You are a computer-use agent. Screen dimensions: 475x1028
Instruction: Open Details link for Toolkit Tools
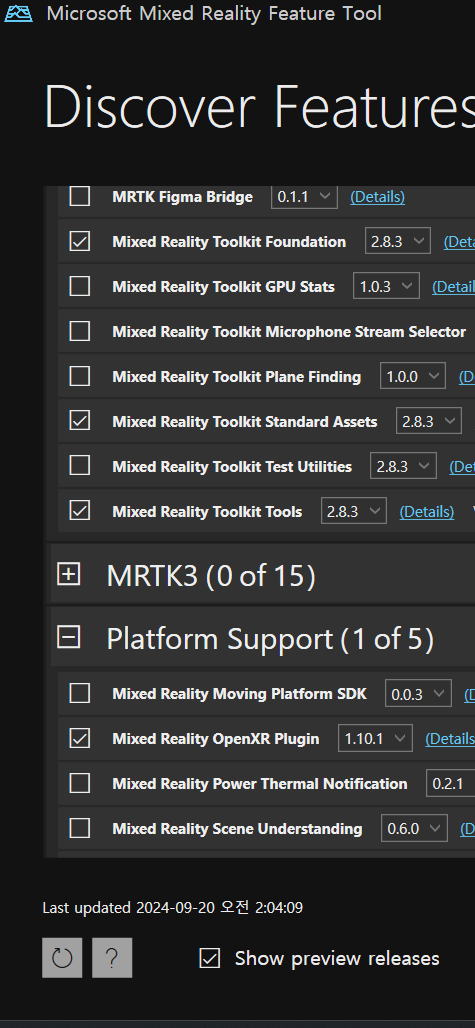[x=427, y=511]
